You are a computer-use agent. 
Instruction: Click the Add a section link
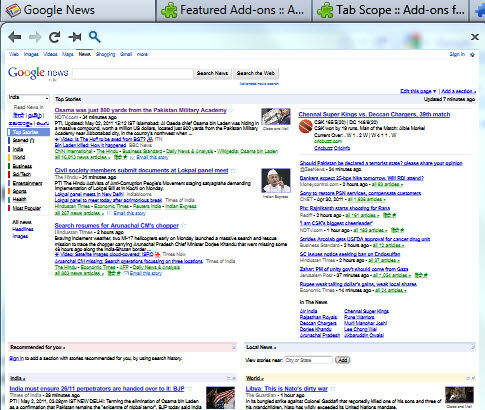(x=458, y=91)
